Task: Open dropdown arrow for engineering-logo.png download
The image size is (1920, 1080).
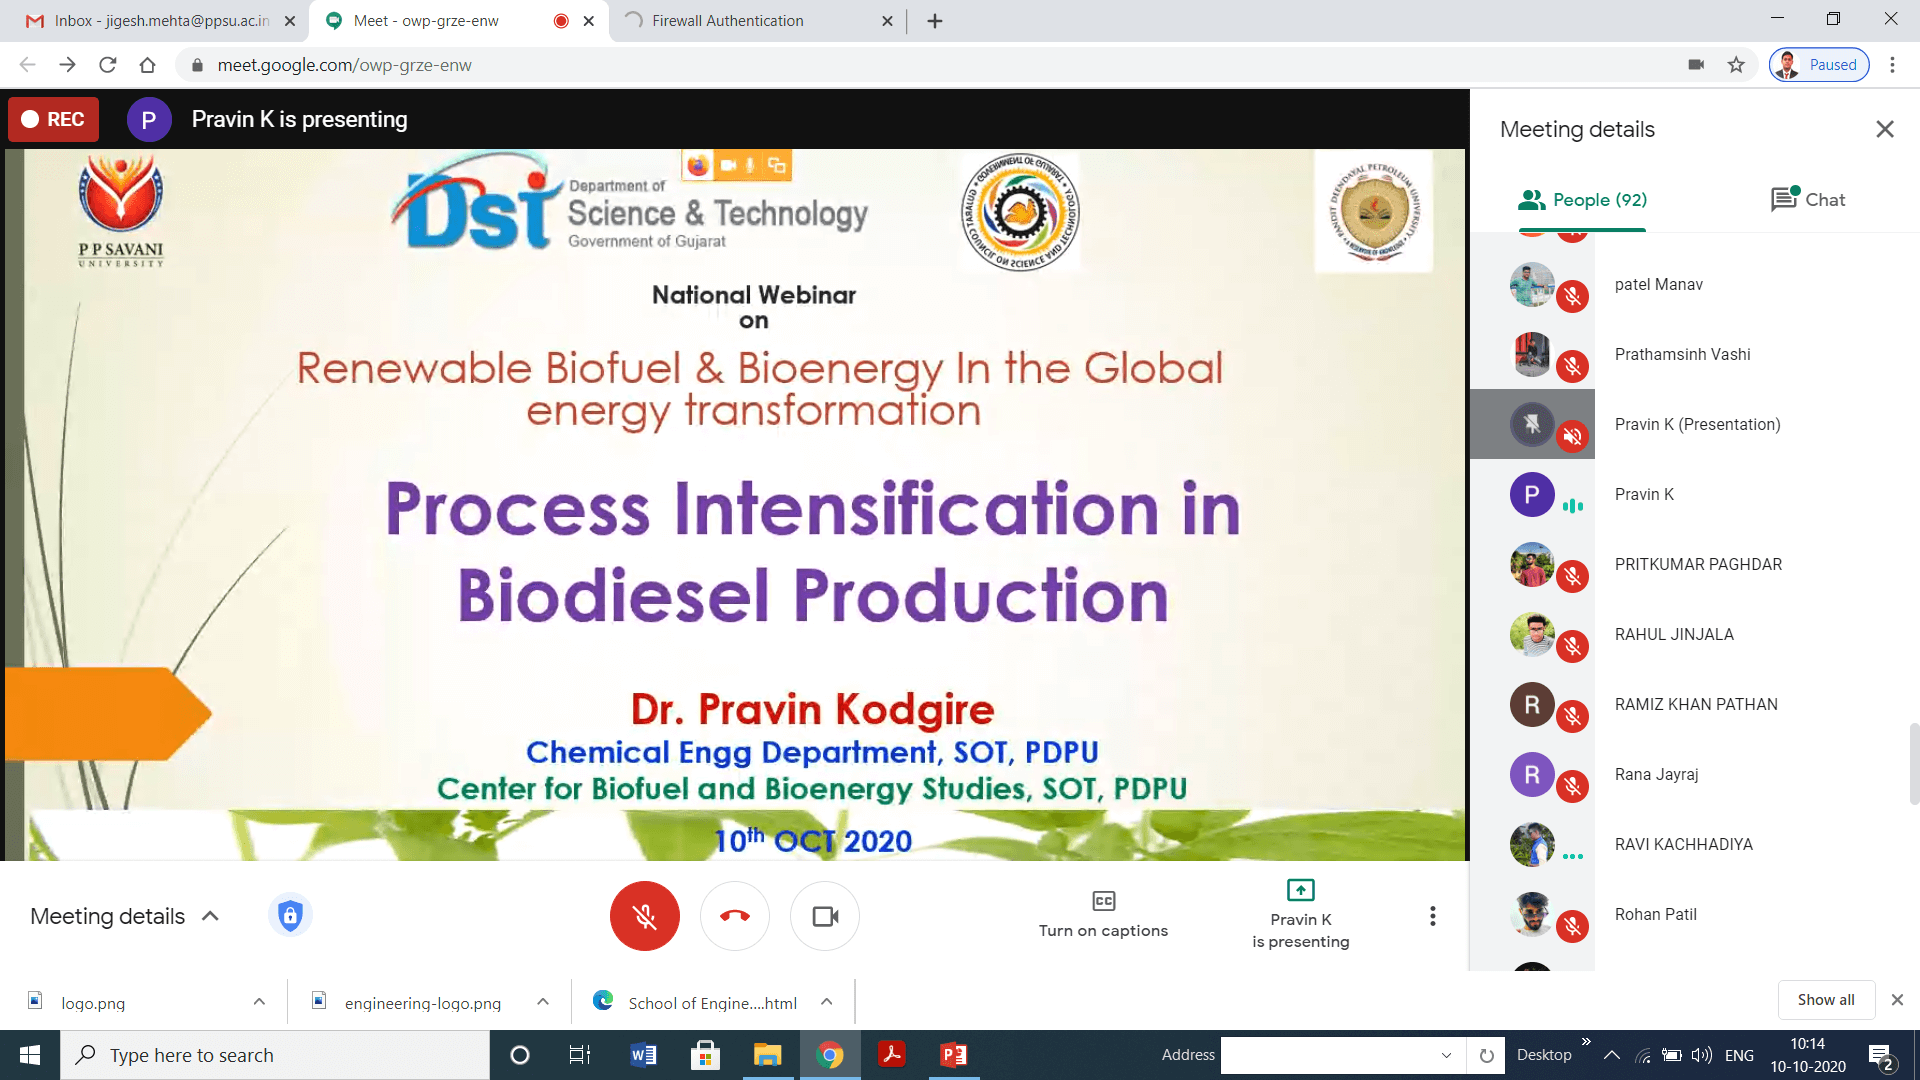Action: (x=543, y=1002)
